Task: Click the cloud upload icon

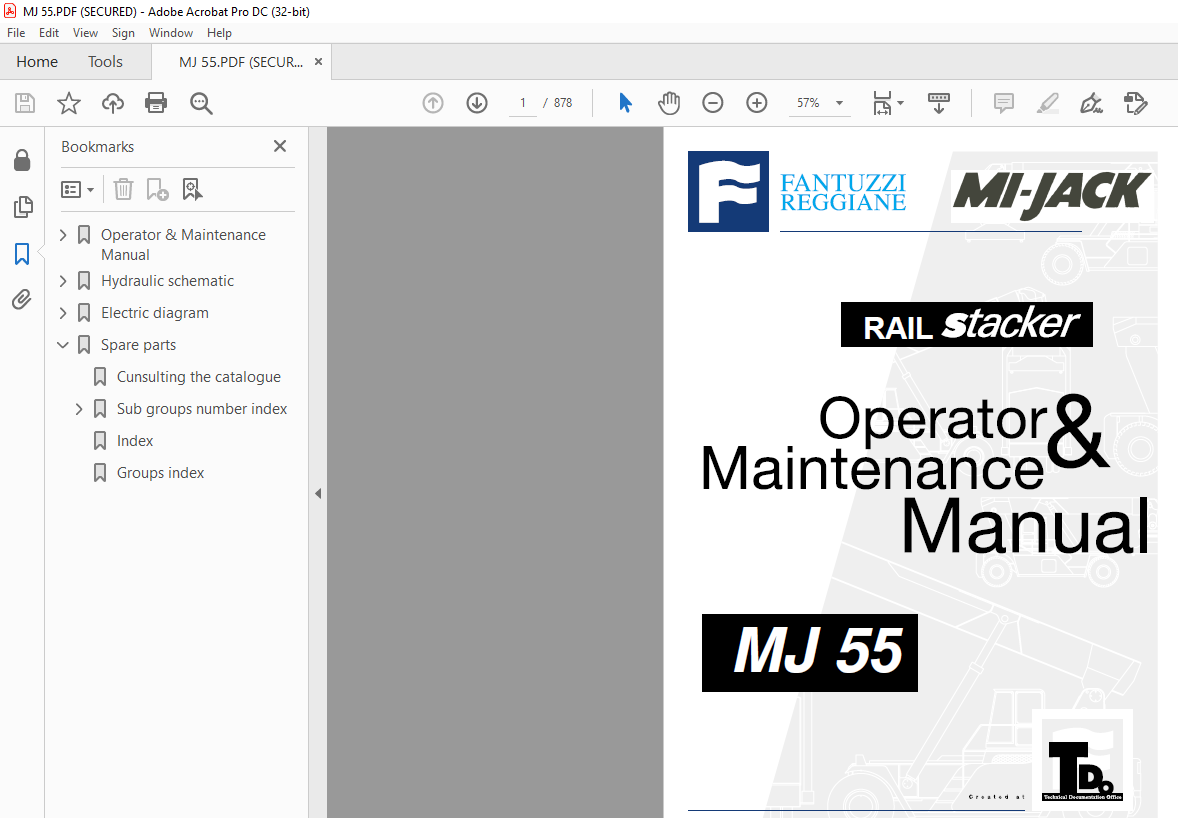Action: 113,103
